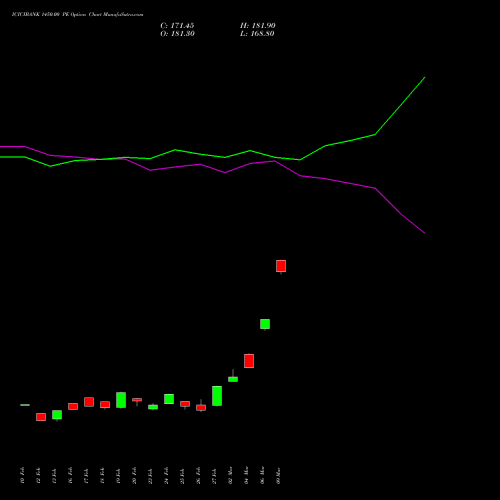Screen dimensions: 500x500
Task: Click the 17 Feb date label
Action: coord(86,475)
